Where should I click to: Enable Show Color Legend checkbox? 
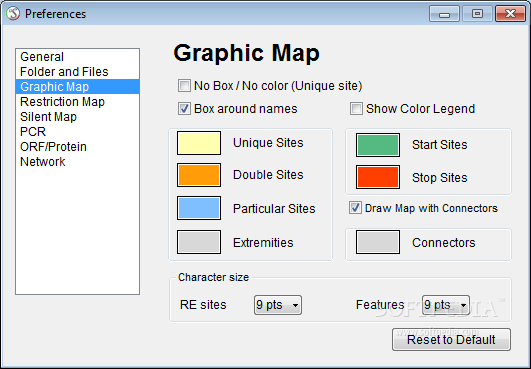pos(356,109)
